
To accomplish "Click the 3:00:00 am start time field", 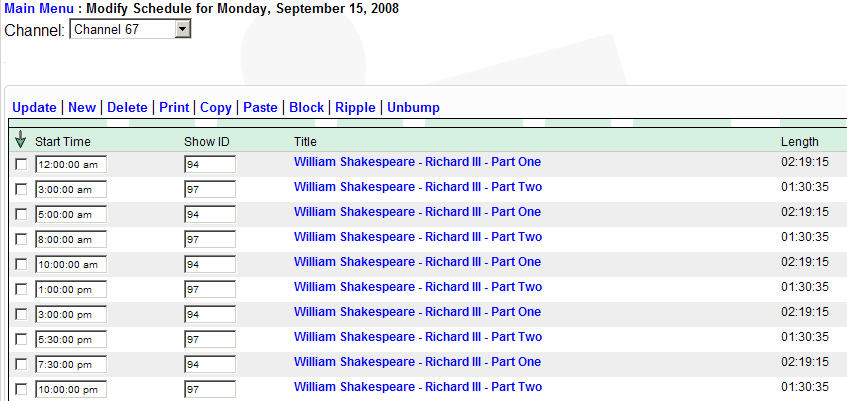I will [71, 189].
